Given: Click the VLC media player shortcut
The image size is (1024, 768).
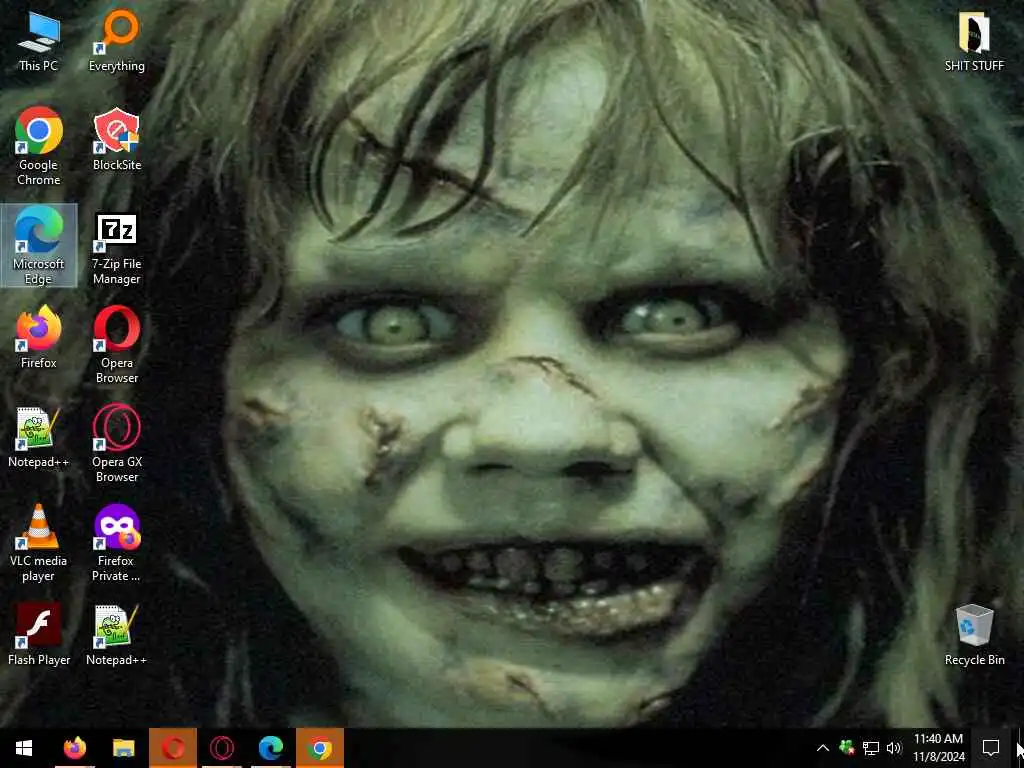Looking at the screenshot, I should coord(38,543).
